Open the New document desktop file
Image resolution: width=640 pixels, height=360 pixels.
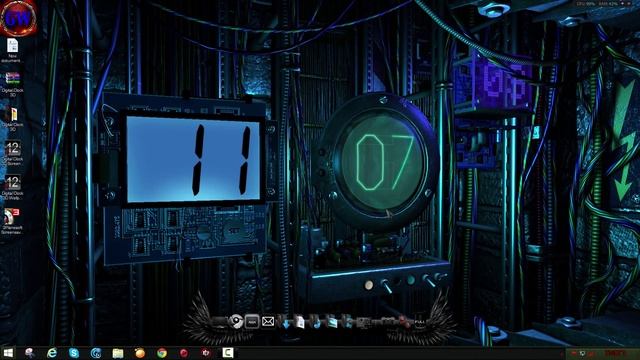pyautogui.click(x=12, y=50)
